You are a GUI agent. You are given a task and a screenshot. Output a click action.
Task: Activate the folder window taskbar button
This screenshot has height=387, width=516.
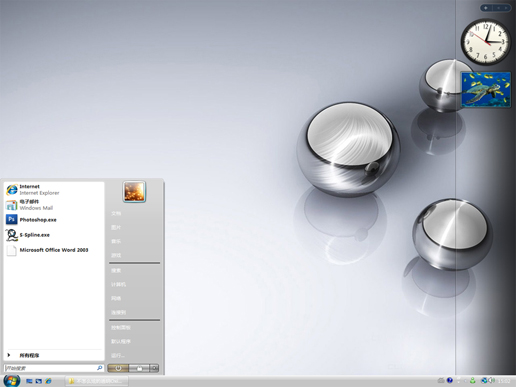coord(97,381)
